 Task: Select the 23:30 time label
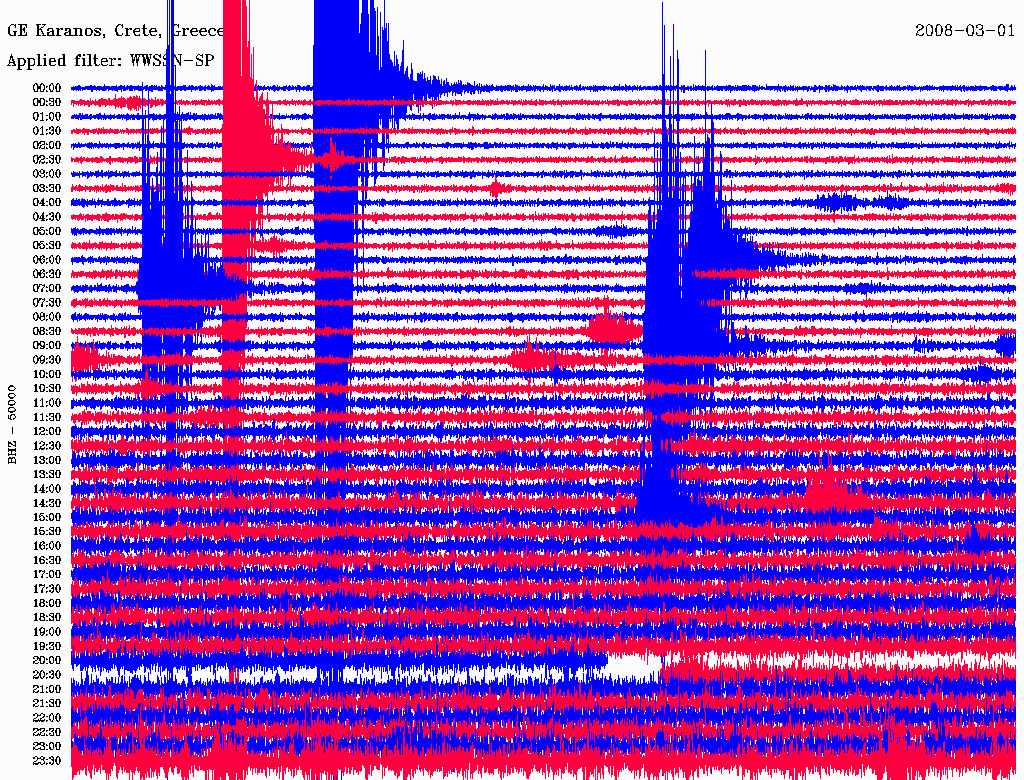[47, 761]
